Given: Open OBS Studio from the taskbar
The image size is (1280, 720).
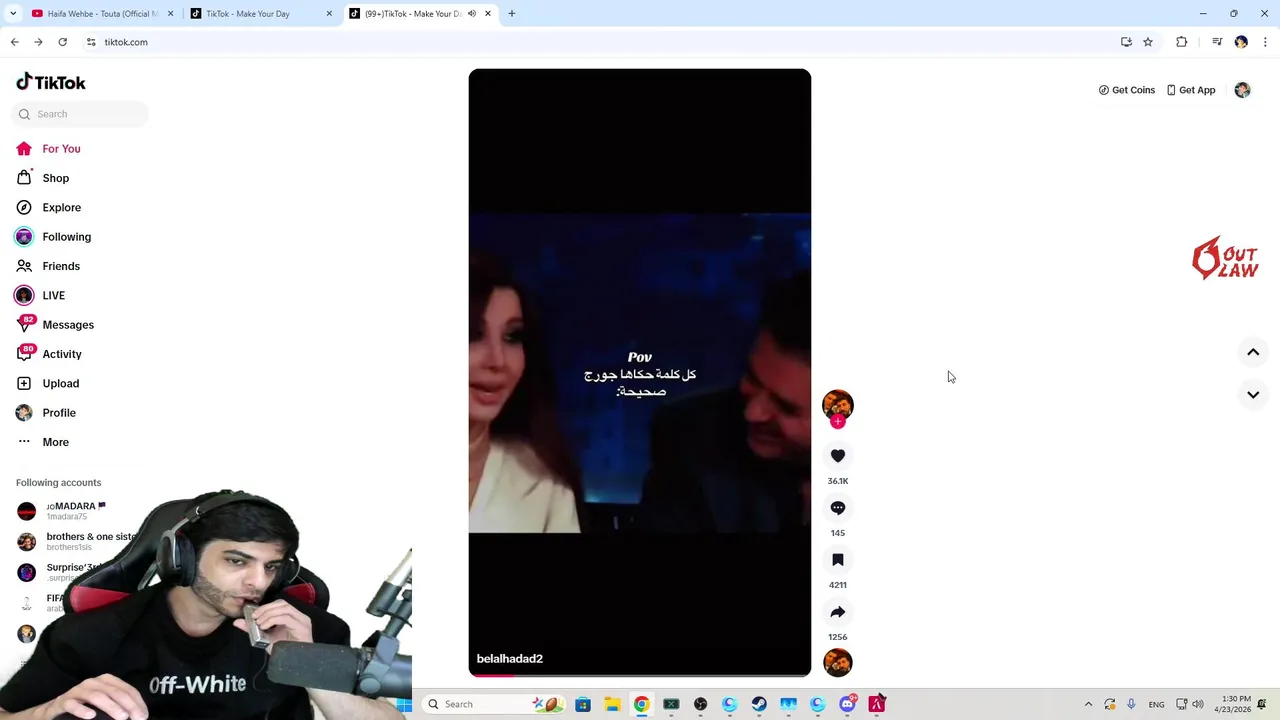Looking at the screenshot, I should (x=700, y=704).
